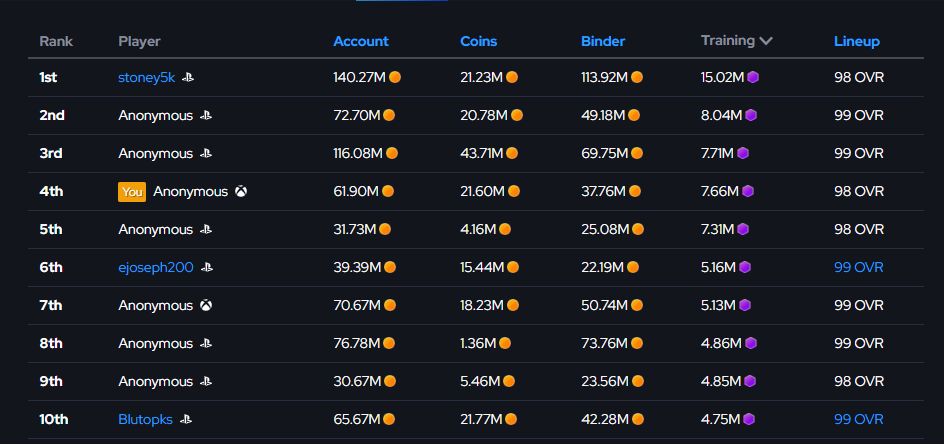Click the PlayStation icon next to ejoseph200
Image resolution: width=944 pixels, height=444 pixels.
pos(206,267)
